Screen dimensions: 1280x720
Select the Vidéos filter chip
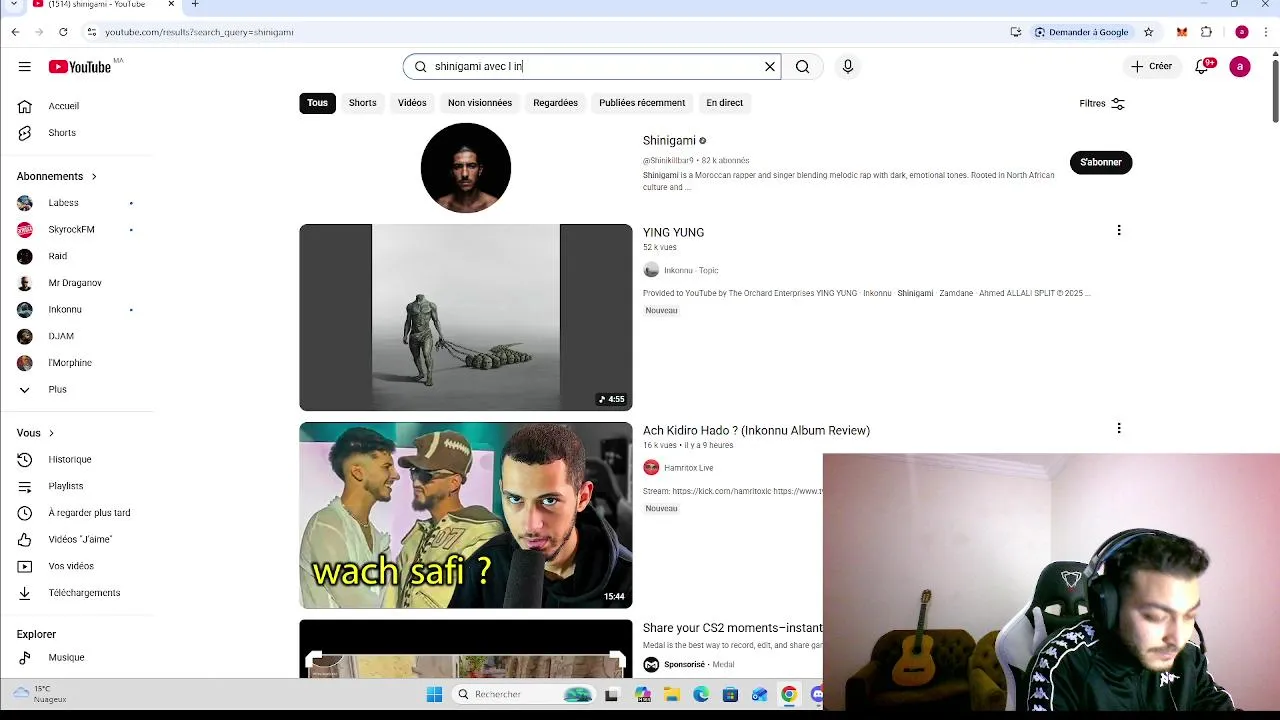(412, 103)
